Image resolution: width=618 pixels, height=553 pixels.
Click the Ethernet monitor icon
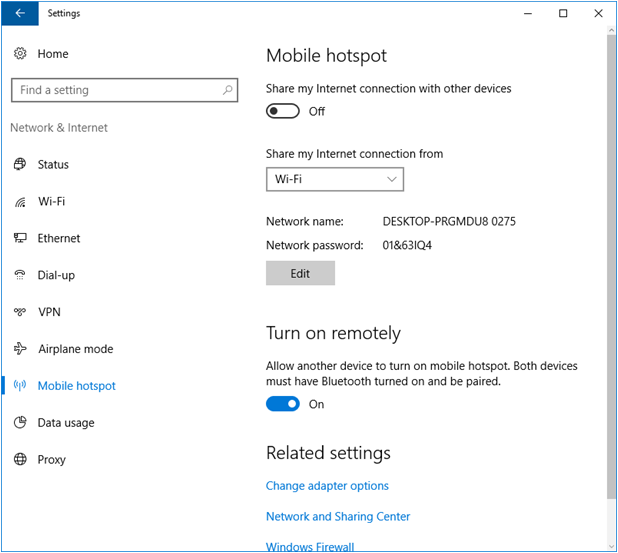(20, 239)
